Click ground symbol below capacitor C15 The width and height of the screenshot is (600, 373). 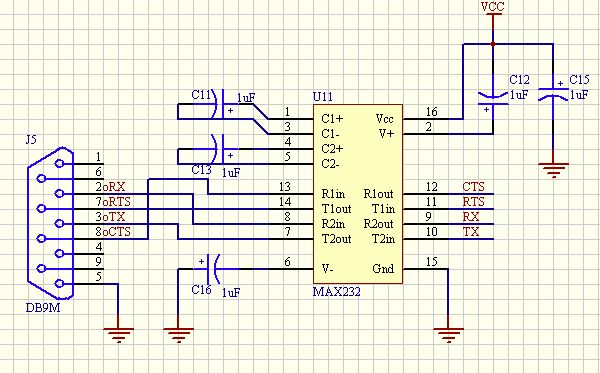553,170
